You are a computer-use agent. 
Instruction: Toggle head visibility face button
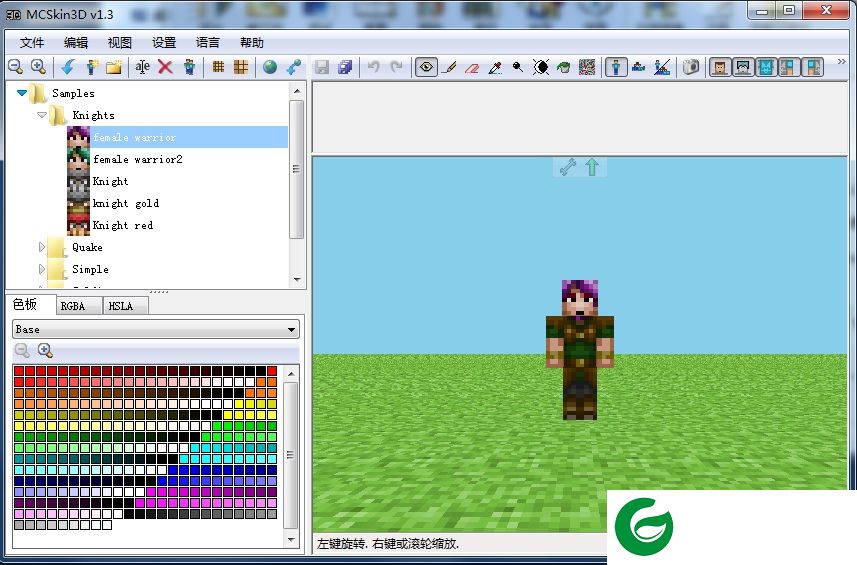click(720, 67)
